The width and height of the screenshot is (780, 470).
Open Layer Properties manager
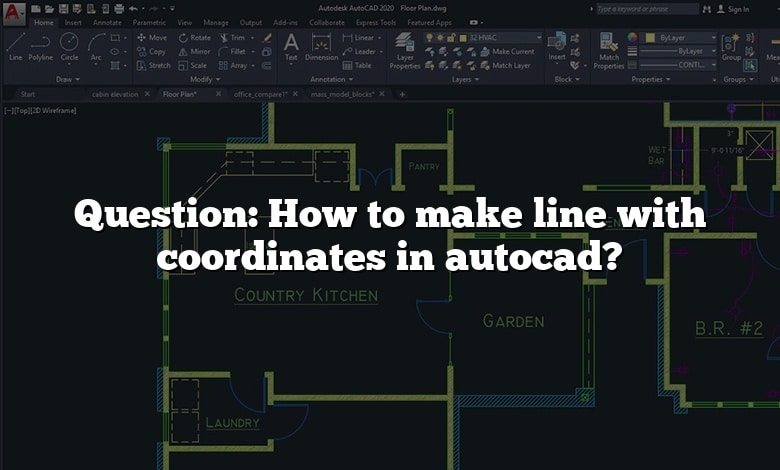pyautogui.click(x=405, y=51)
